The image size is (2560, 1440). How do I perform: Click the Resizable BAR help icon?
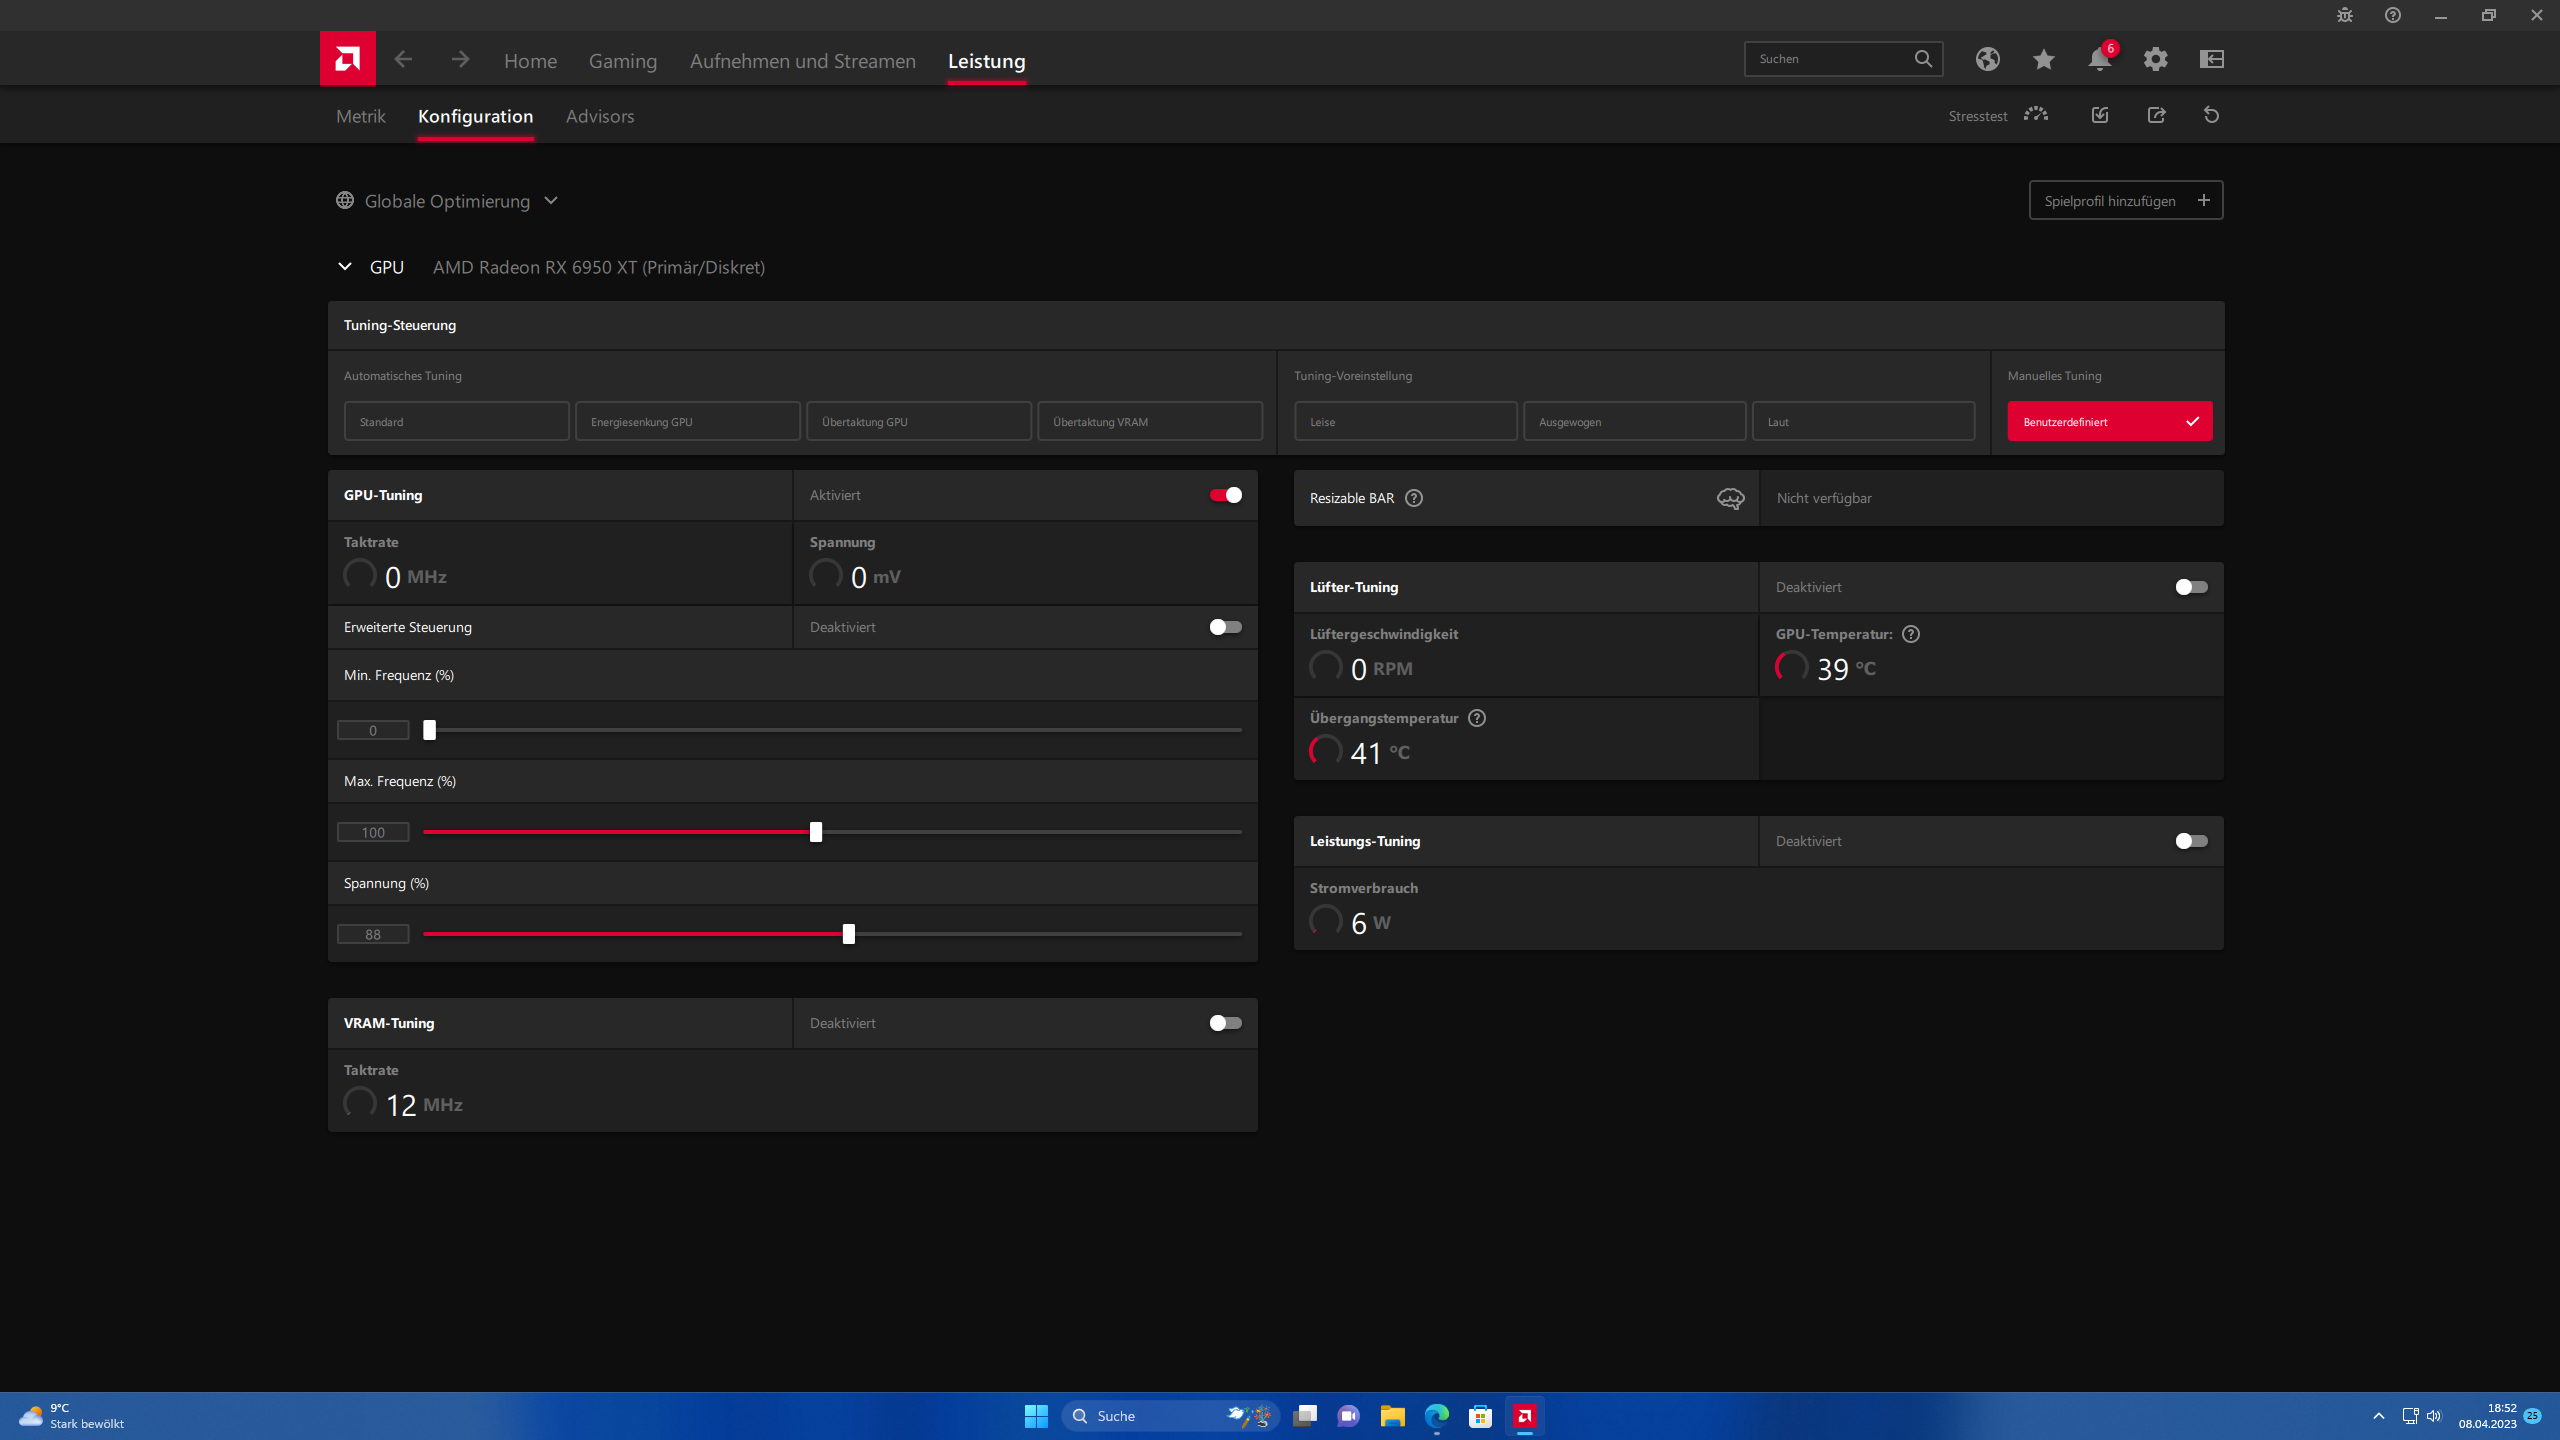[x=1413, y=498]
